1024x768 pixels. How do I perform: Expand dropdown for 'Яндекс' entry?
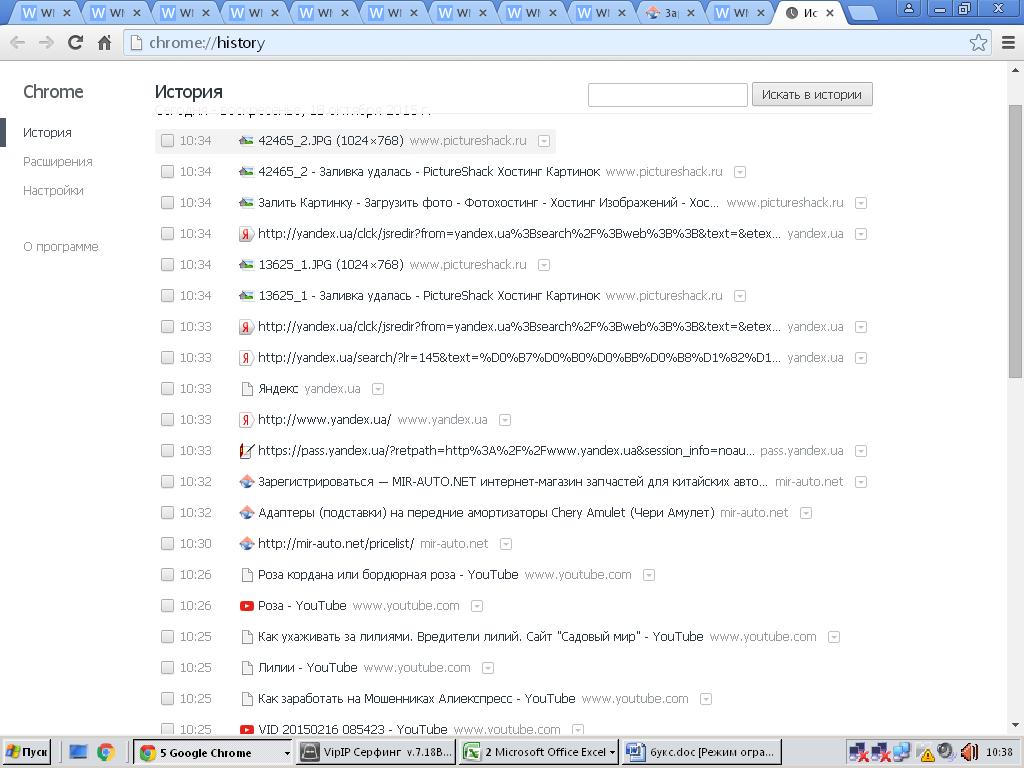[x=377, y=389]
